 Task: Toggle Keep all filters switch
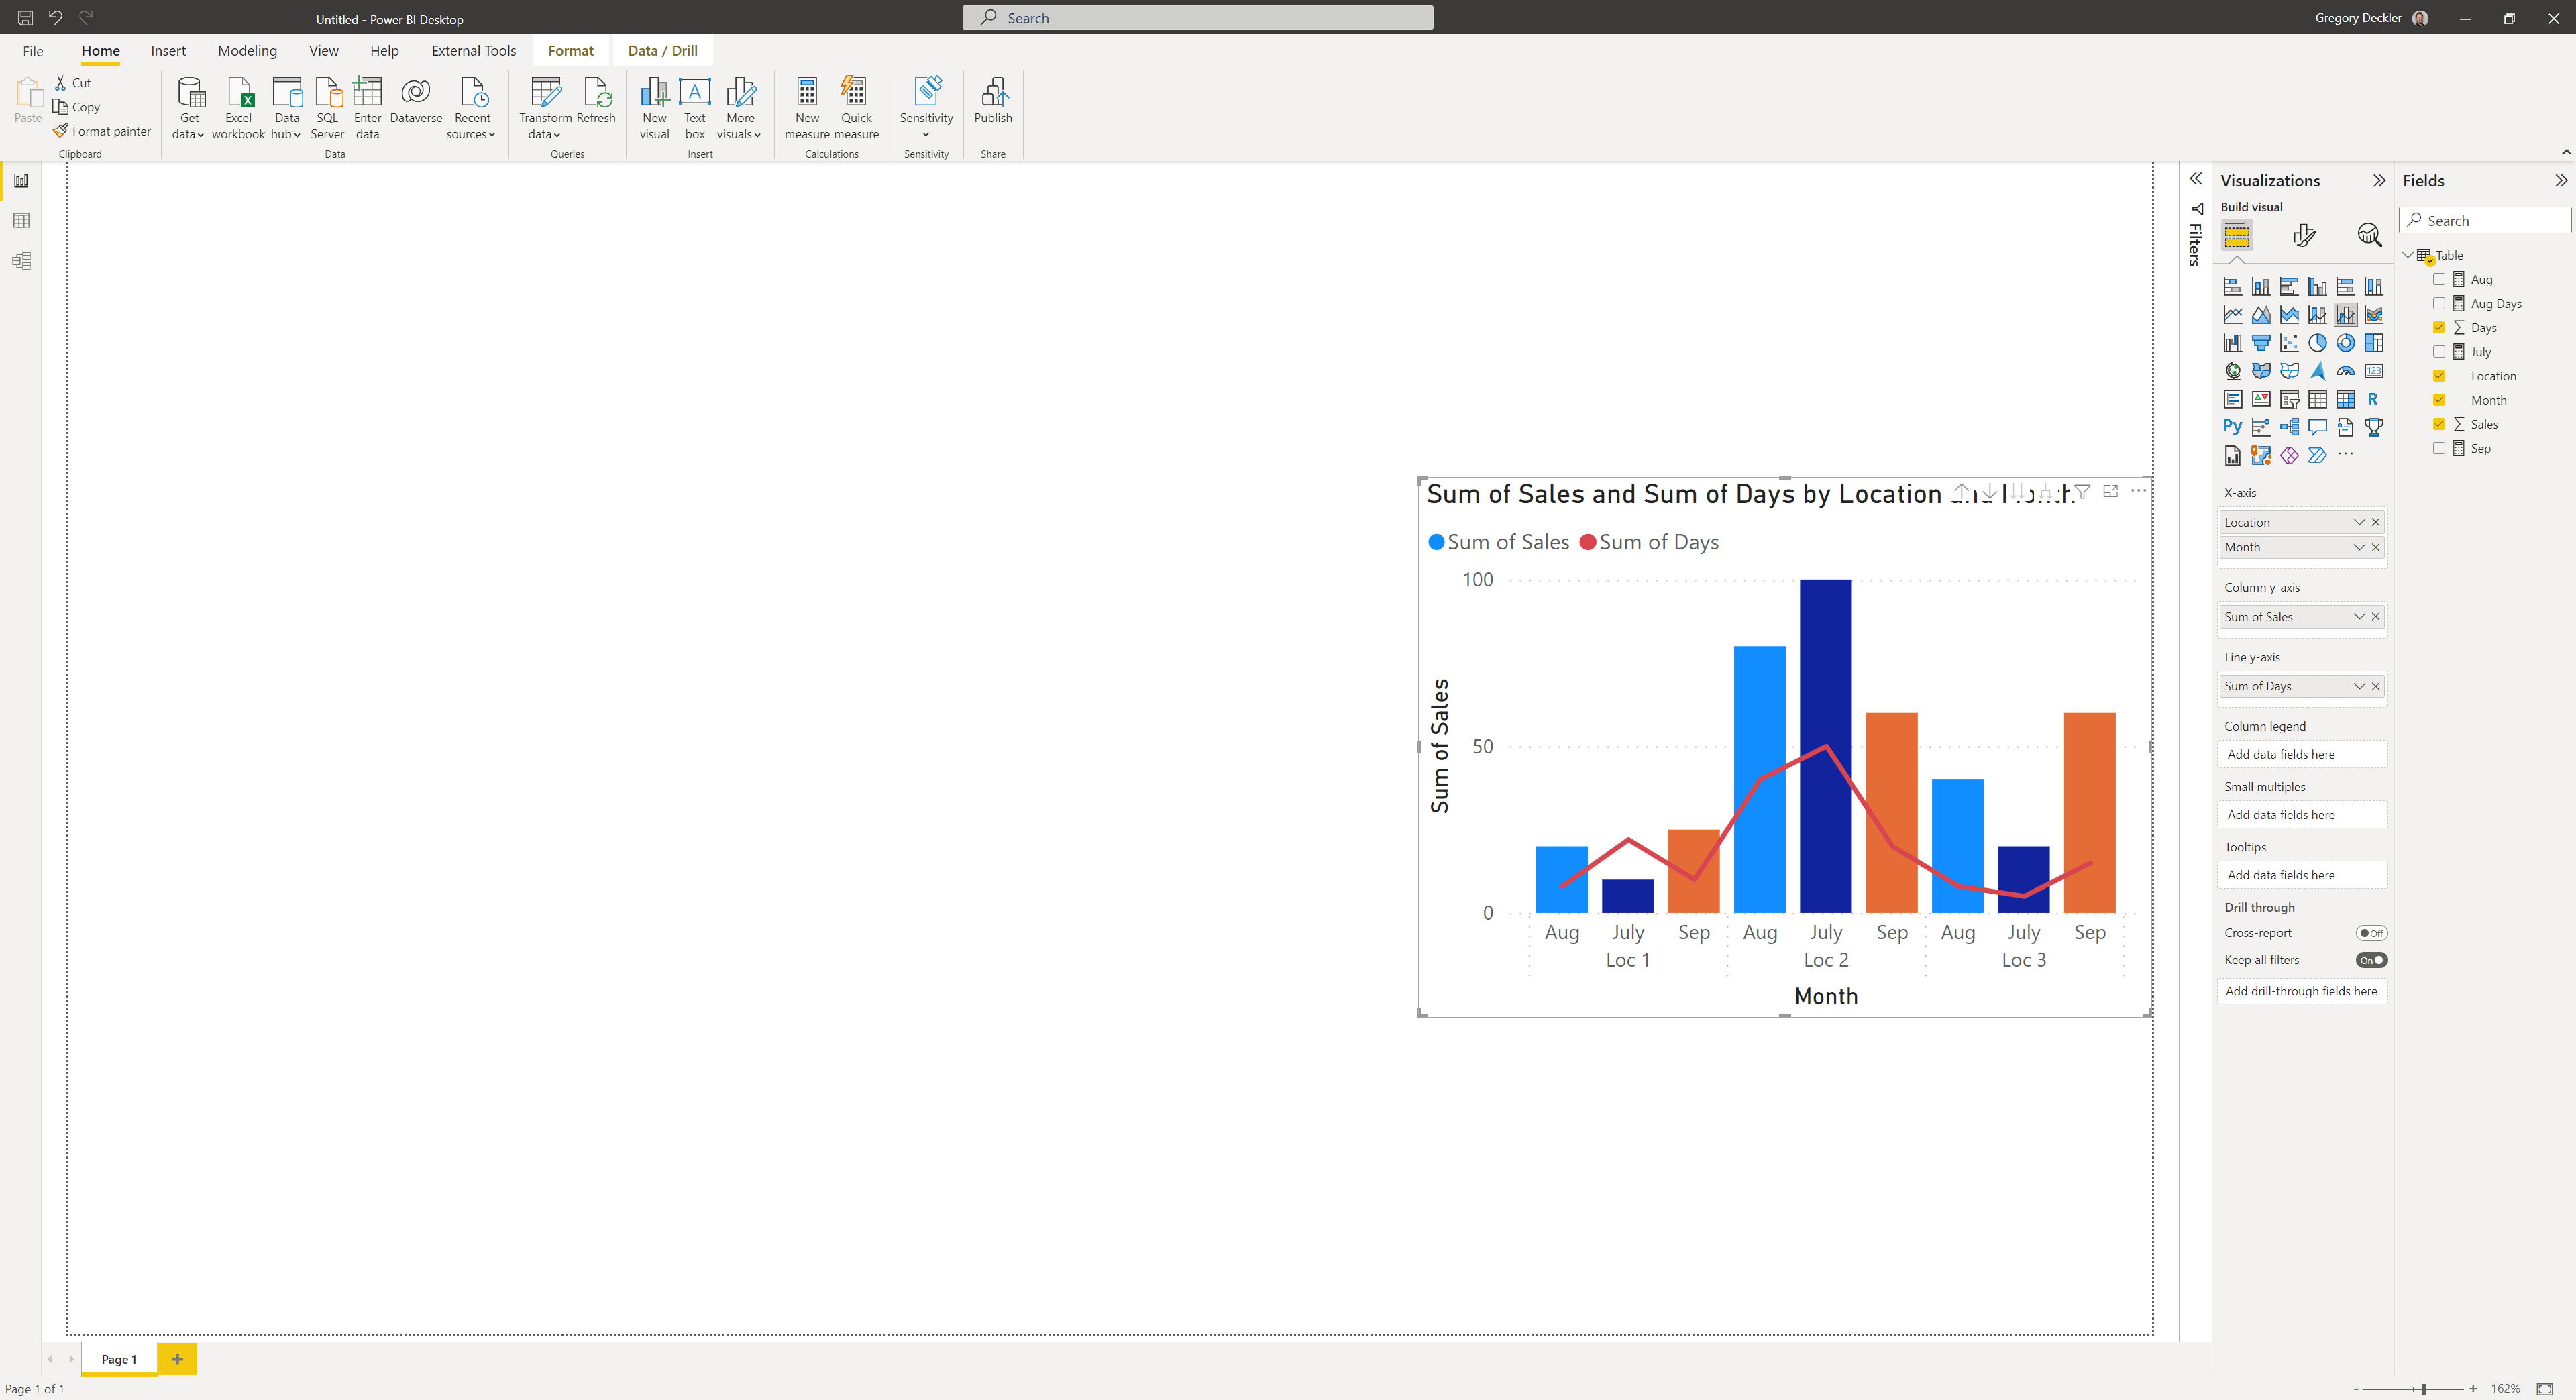(x=2371, y=960)
